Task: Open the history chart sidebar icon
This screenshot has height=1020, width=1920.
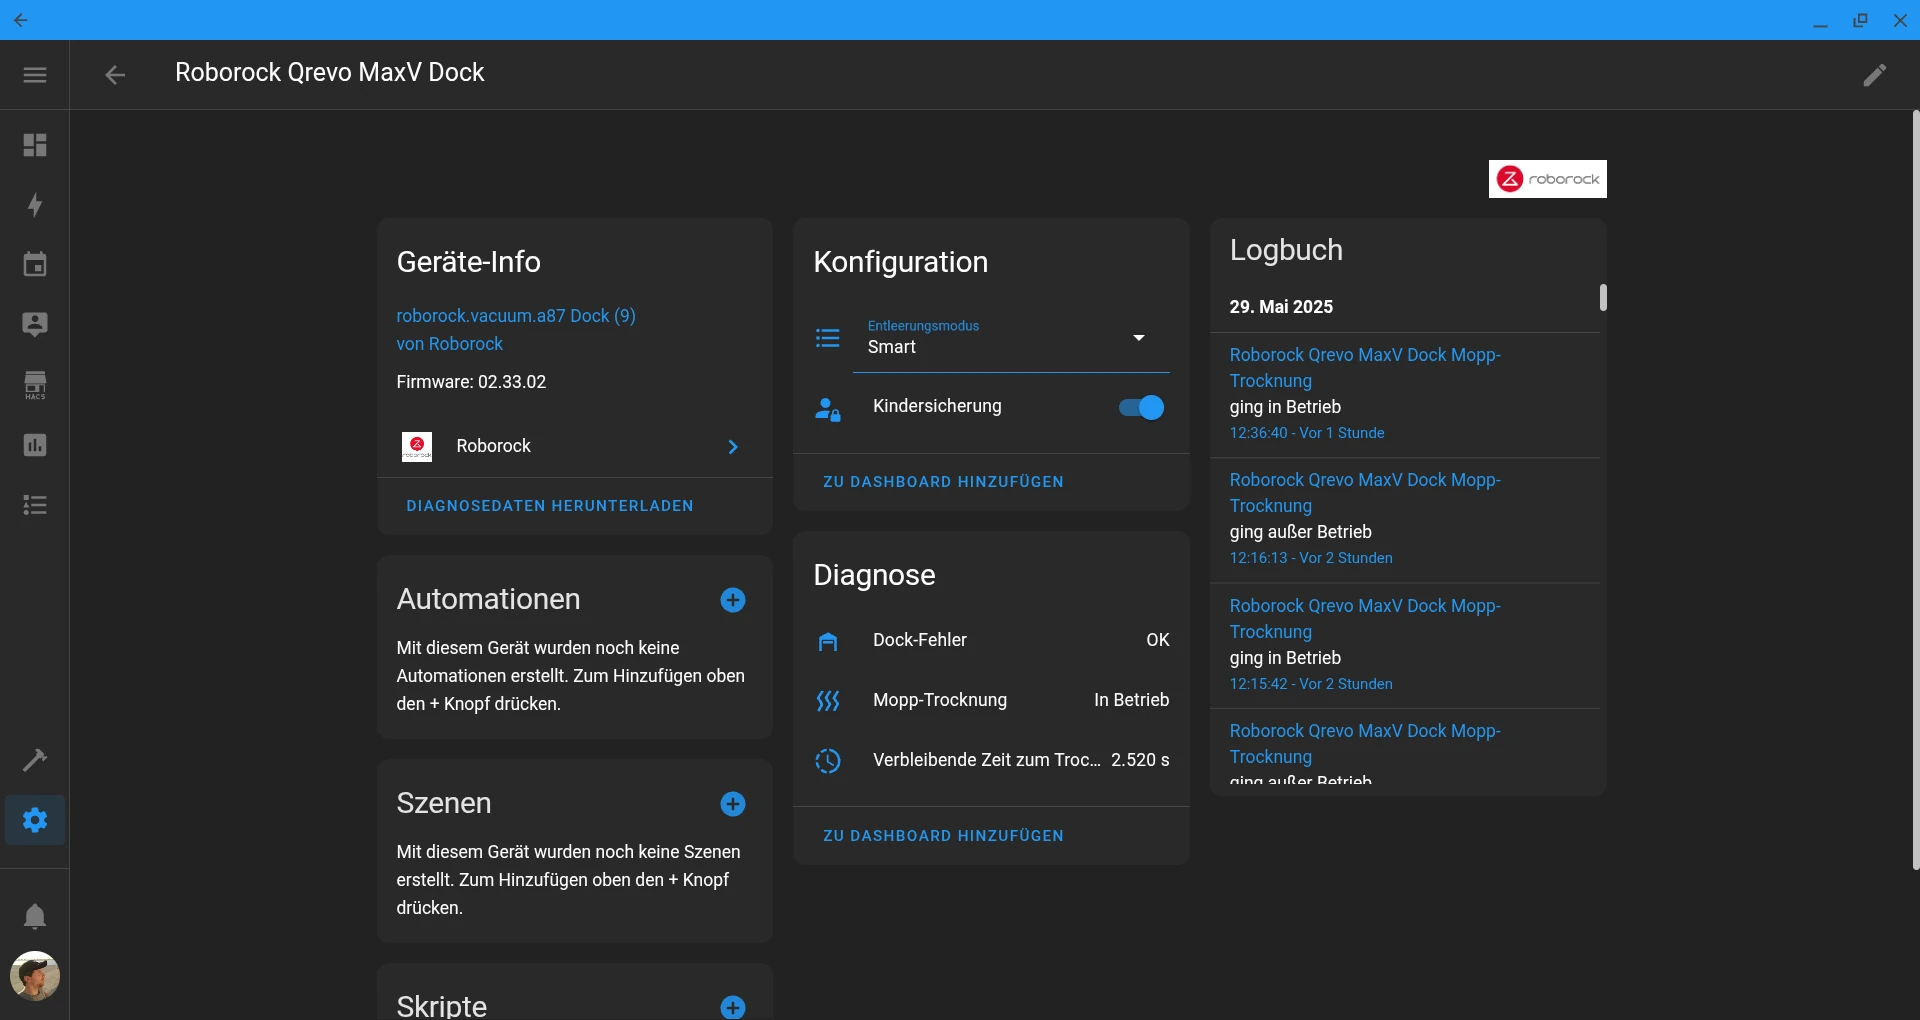Action: 35,445
